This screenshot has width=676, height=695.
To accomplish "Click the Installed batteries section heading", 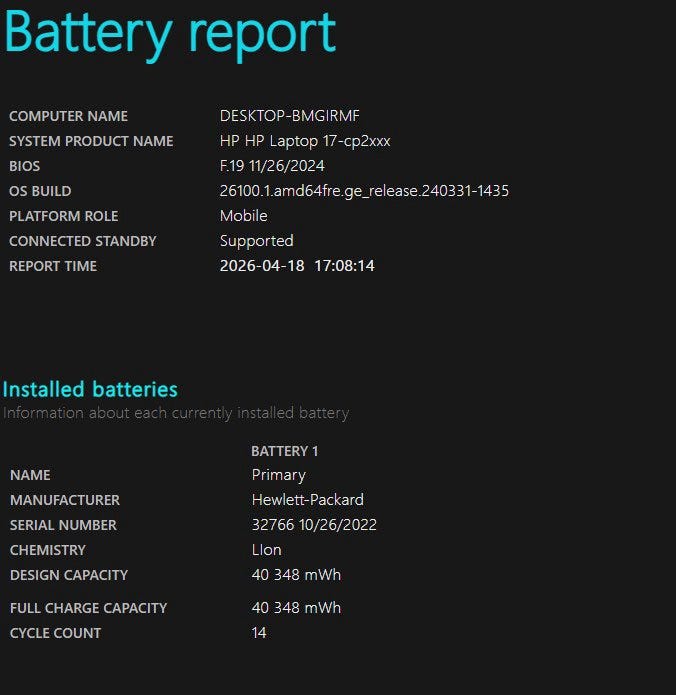I will [90, 389].
